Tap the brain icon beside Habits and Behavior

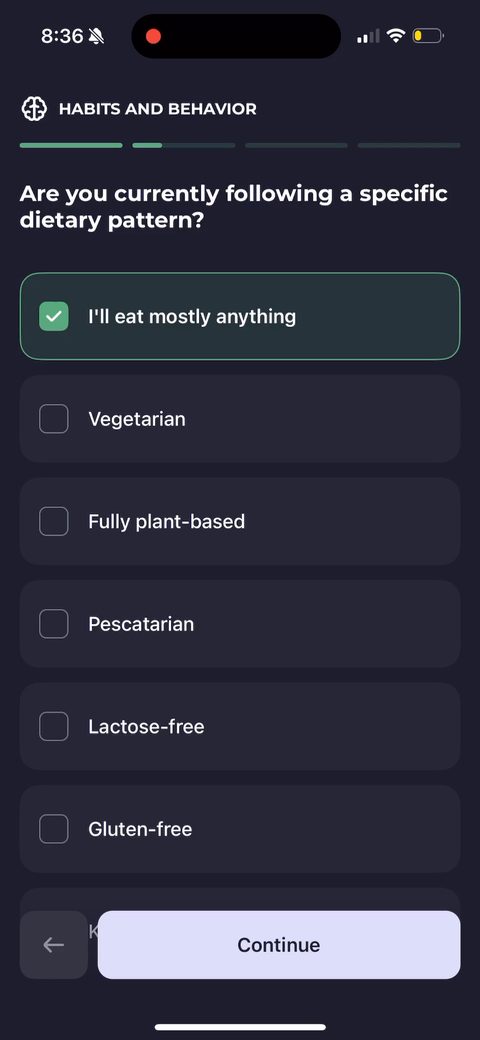coord(34,109)
